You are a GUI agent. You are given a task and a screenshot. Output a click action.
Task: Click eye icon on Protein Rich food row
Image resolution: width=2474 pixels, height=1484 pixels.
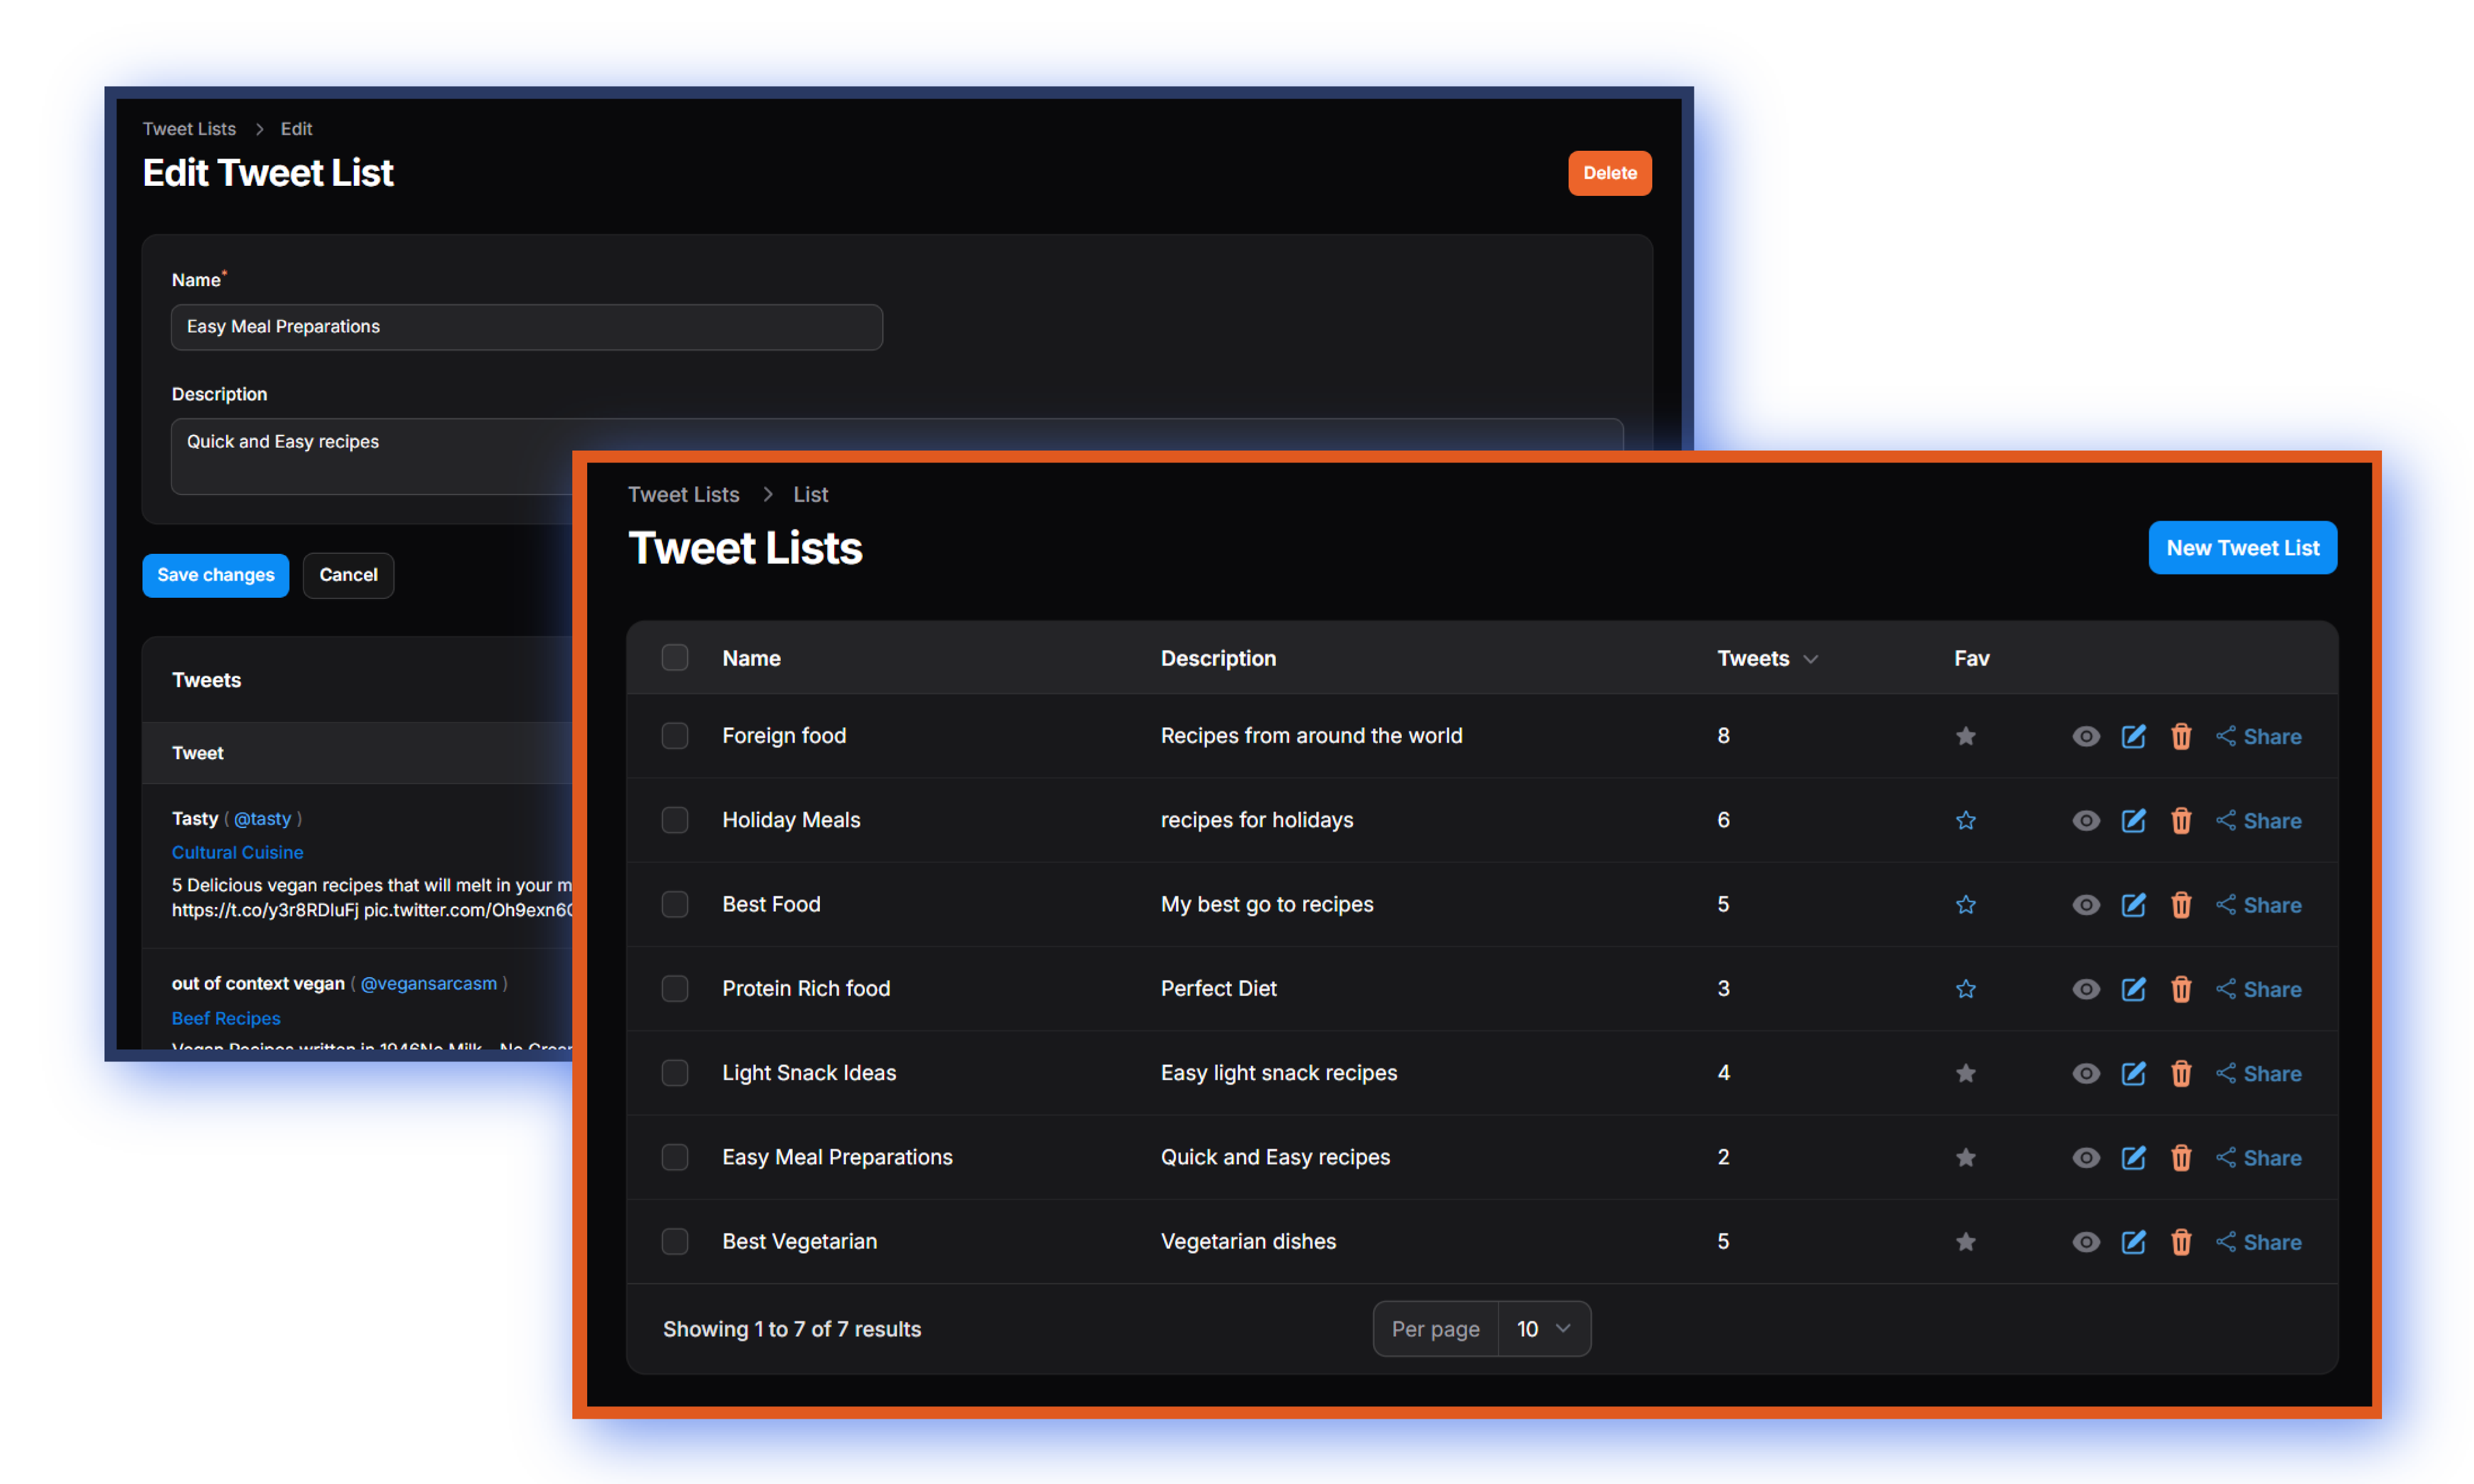click(2085, 988)
